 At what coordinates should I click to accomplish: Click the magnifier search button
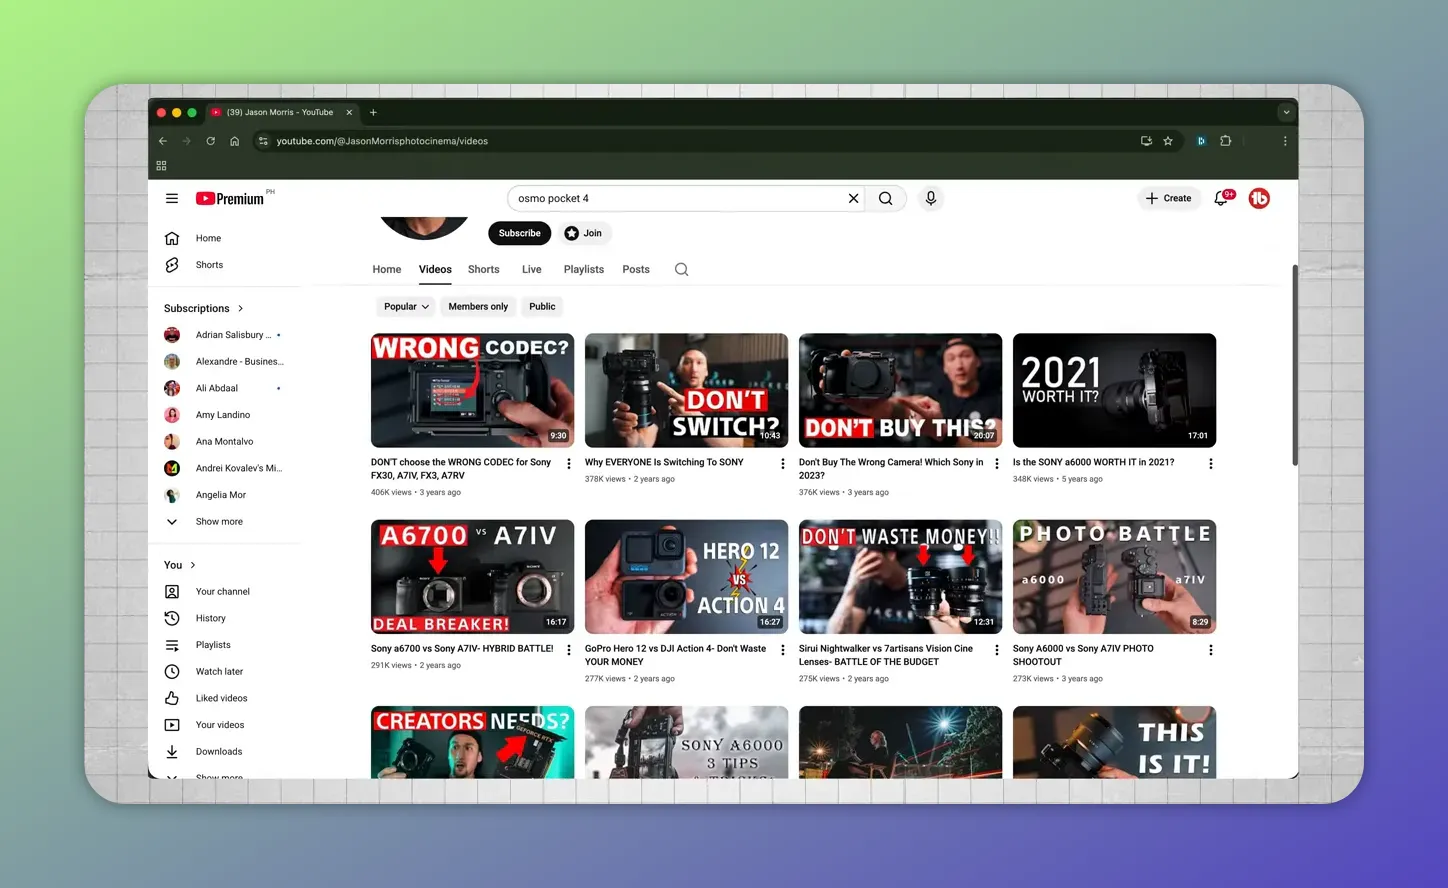click(x=886, y=198)
